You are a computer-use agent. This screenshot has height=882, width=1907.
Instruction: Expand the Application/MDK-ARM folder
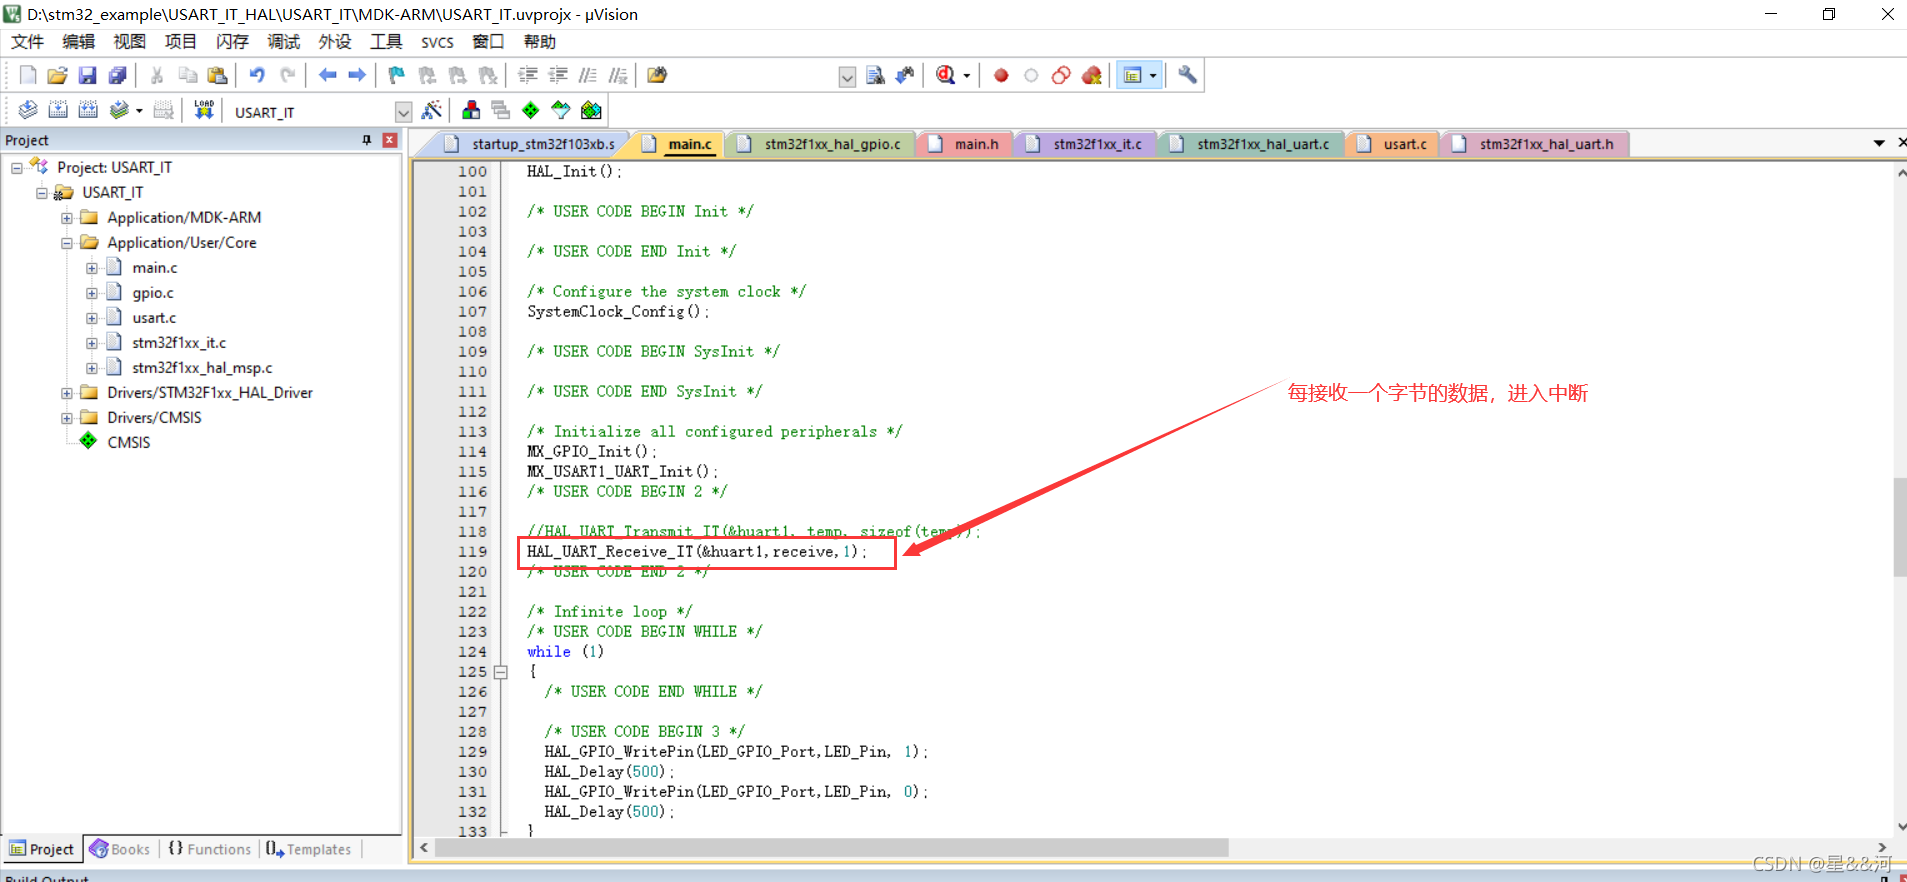pyautogui.click(x=67, y=218)
